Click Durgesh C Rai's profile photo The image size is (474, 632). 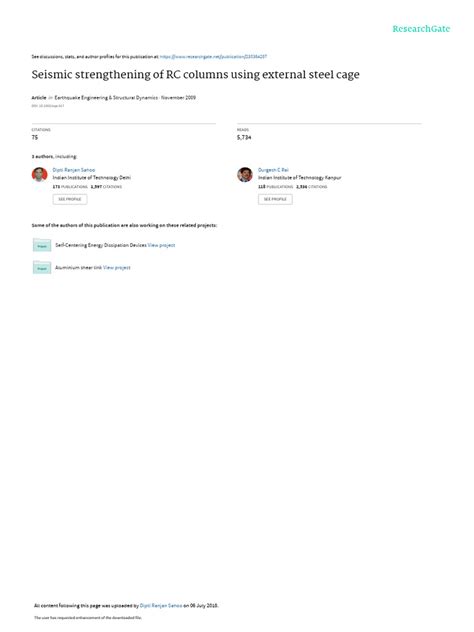[x=245, y=175]
